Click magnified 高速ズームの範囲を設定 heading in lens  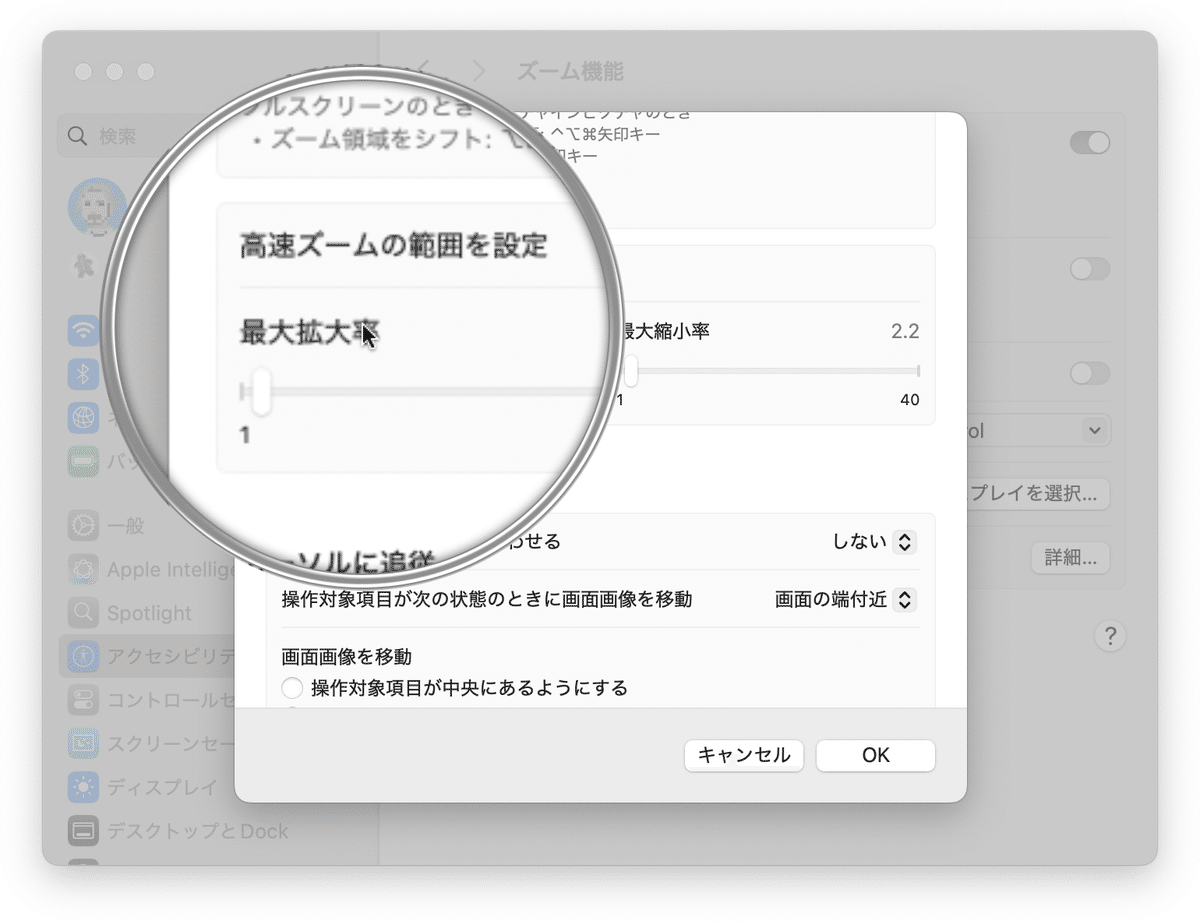coord(394,245)
